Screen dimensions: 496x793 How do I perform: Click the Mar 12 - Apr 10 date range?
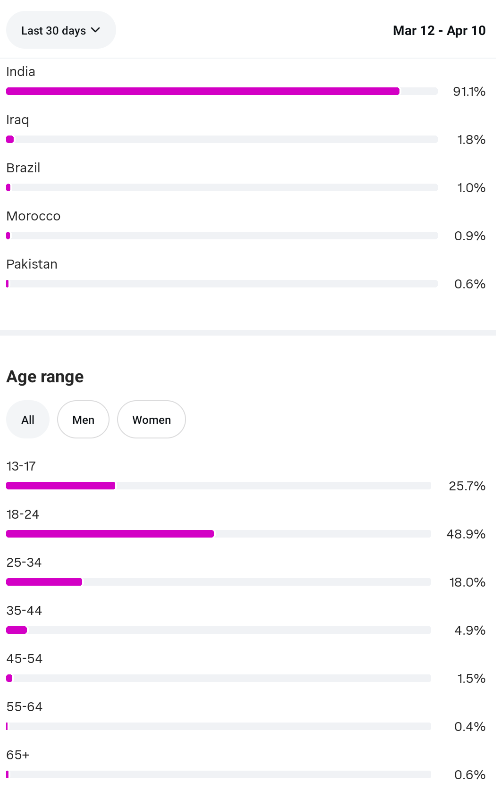[439, 30]
